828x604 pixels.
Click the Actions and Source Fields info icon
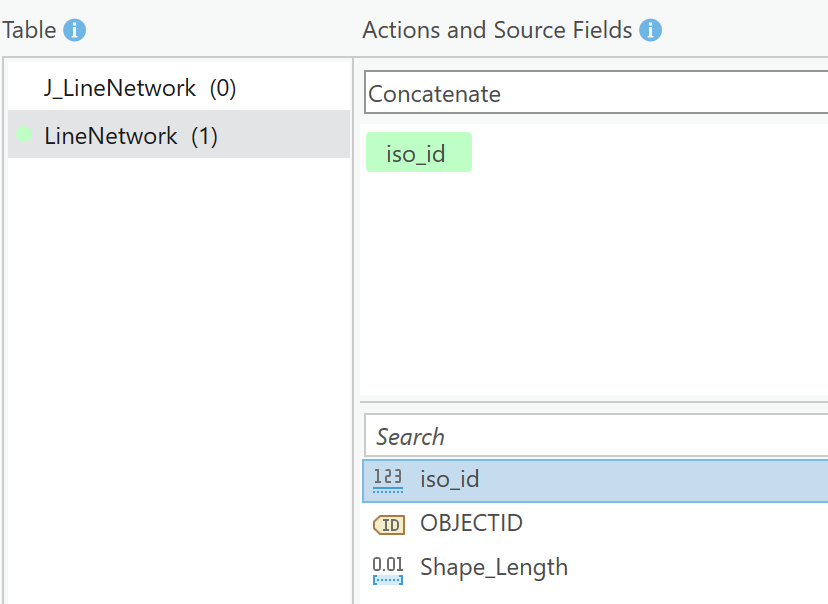coord(651,30)
